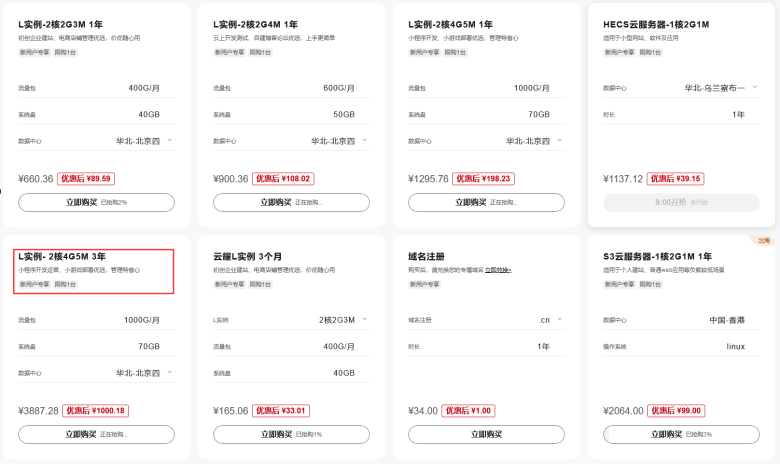Click 立即购买 for L实例-2核4G5M 3年

point(97,434)
